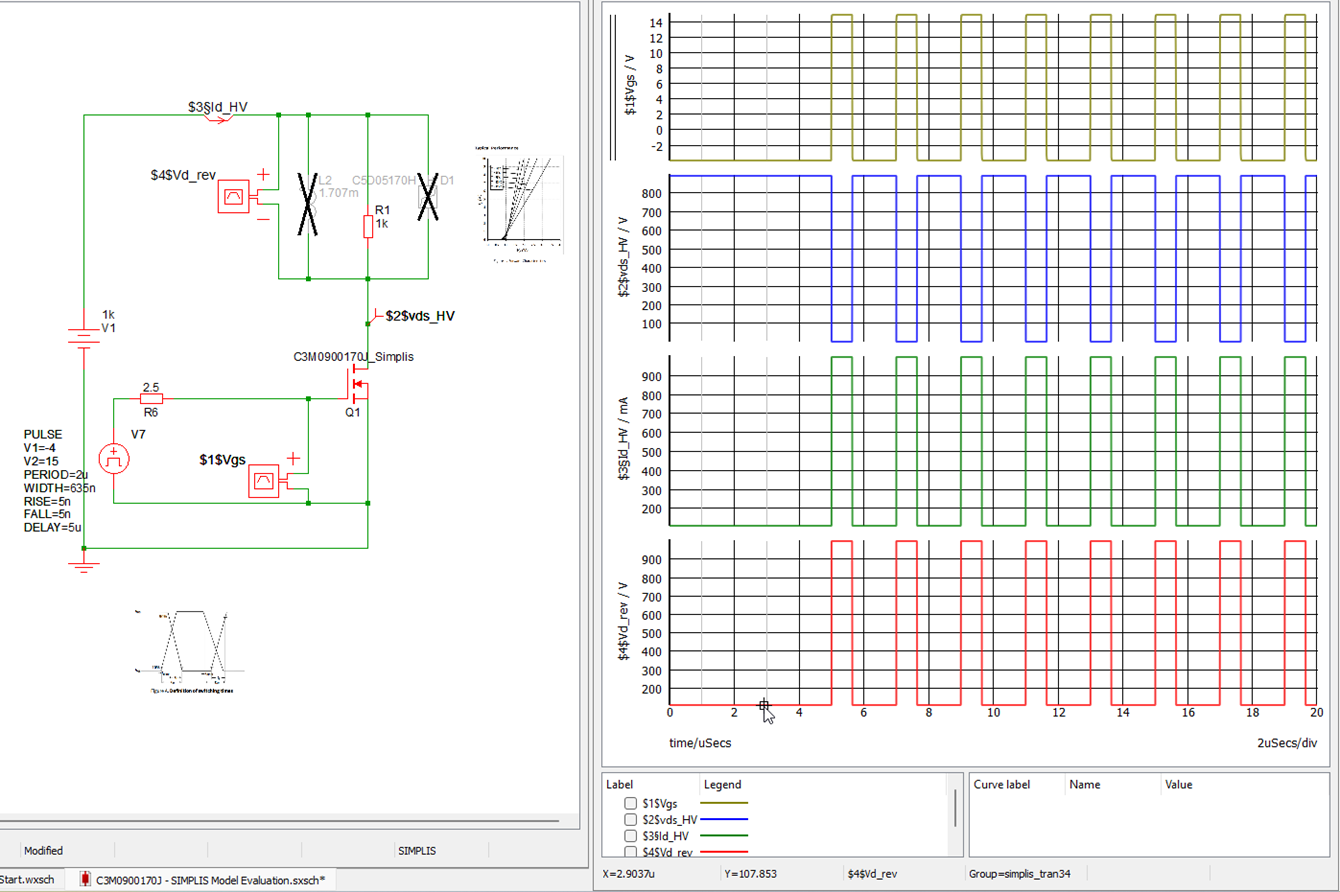Click the $1$Vgs voltage probe symbol

[265, 480]
